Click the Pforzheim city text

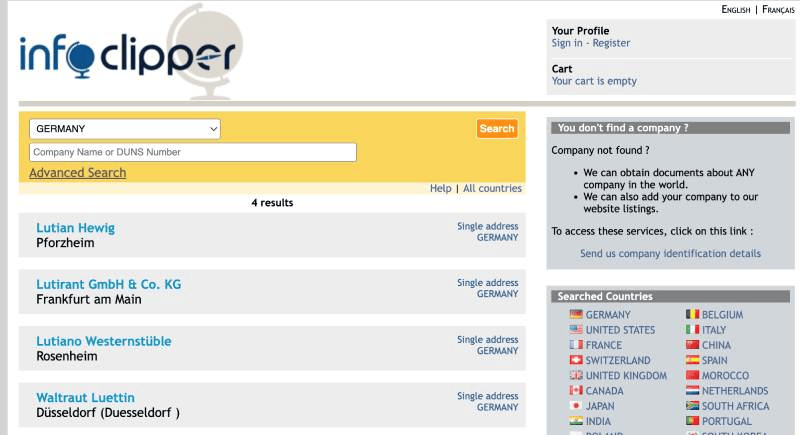(65, 243)
